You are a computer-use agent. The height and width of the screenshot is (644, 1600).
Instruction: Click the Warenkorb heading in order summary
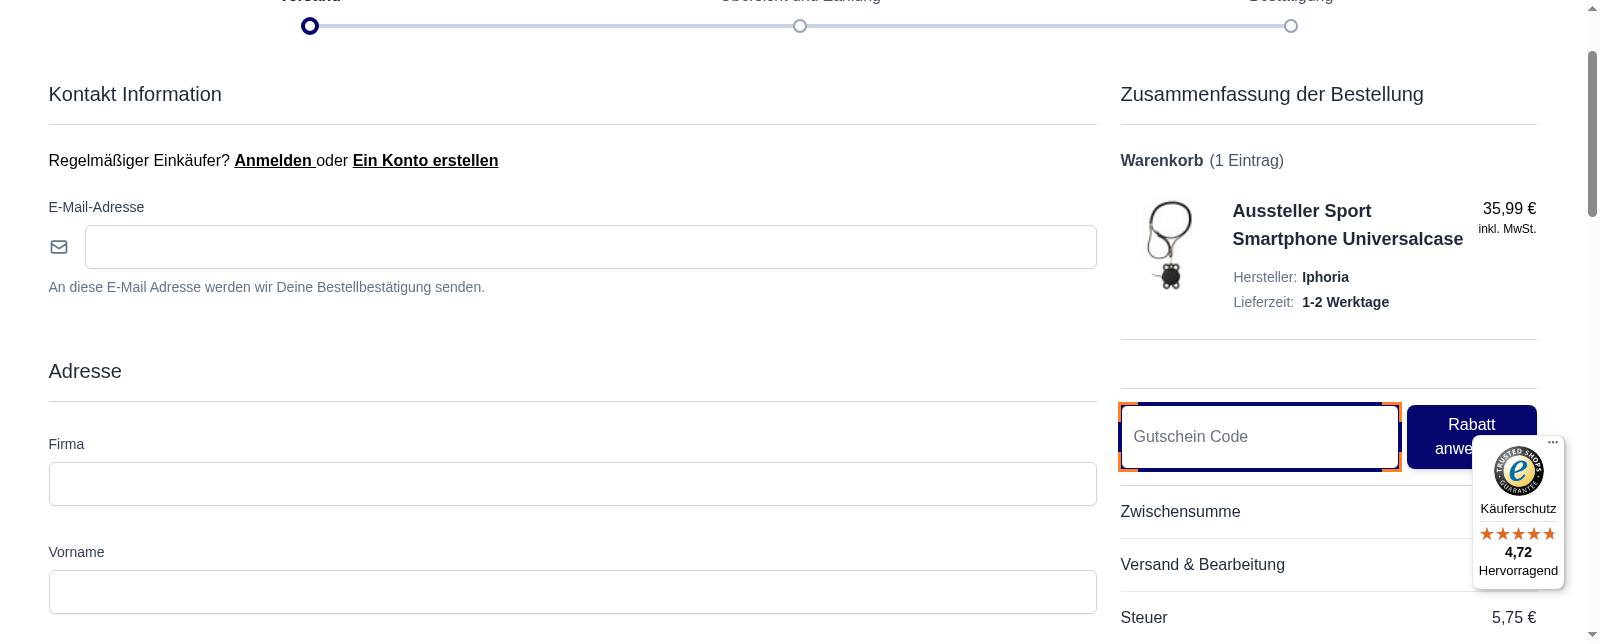(1161, 160)
